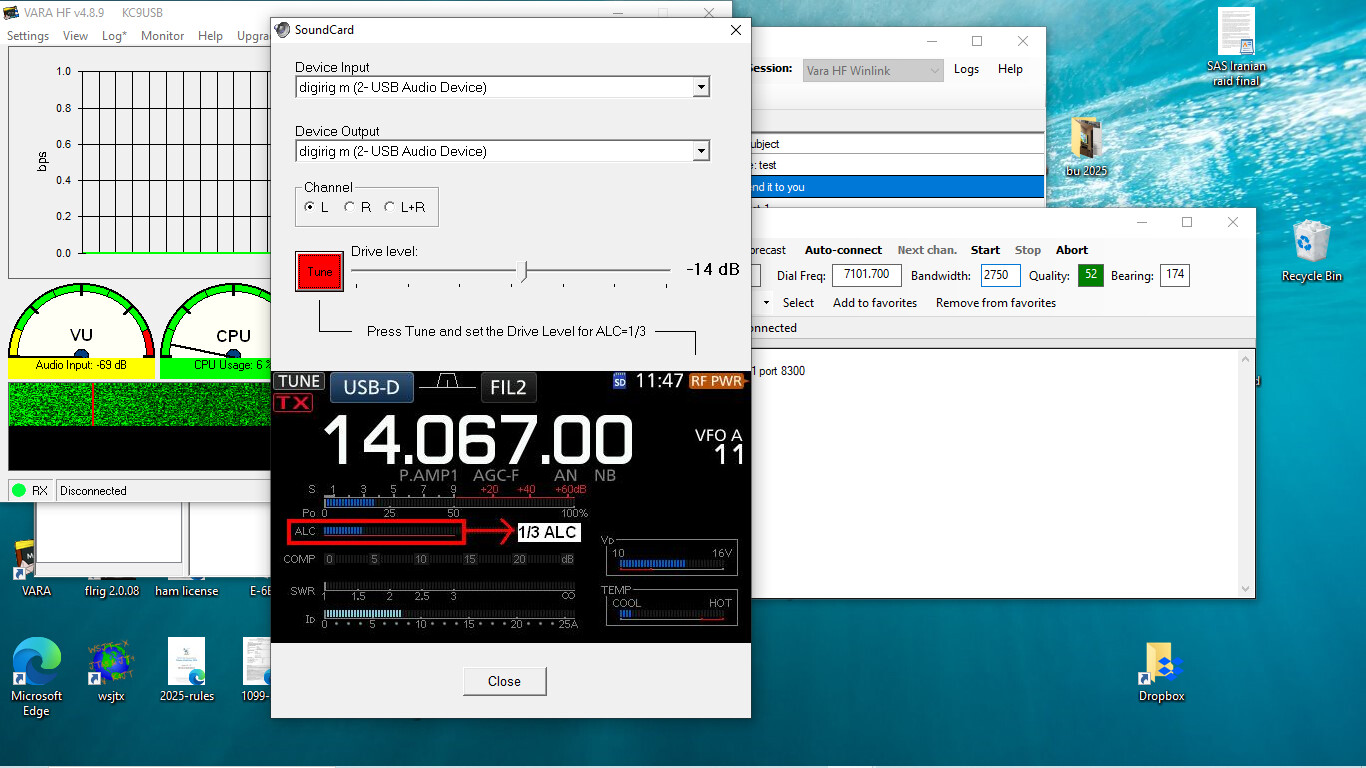Screen dimensions: 1366x768
Task: Open the bu 2025 folder icon
Action: click(x=1085, y=140)
